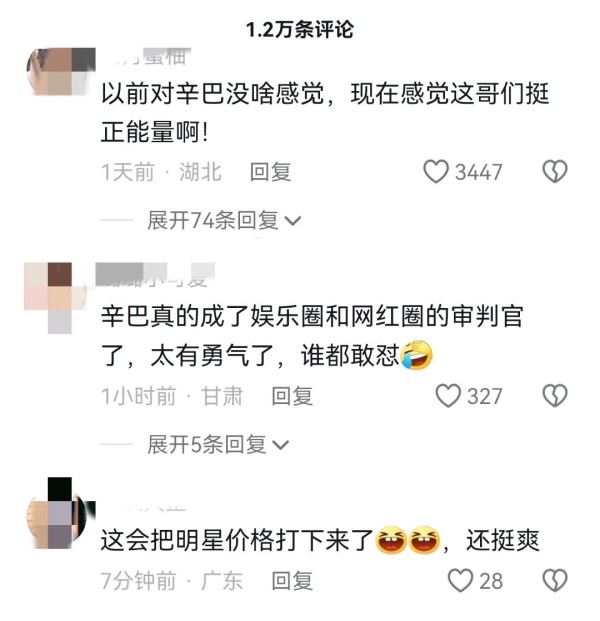Open the second commenter's avatar
Image resolution: width=600 pixels, height=621 pixels.
click(x=55, y=298)
